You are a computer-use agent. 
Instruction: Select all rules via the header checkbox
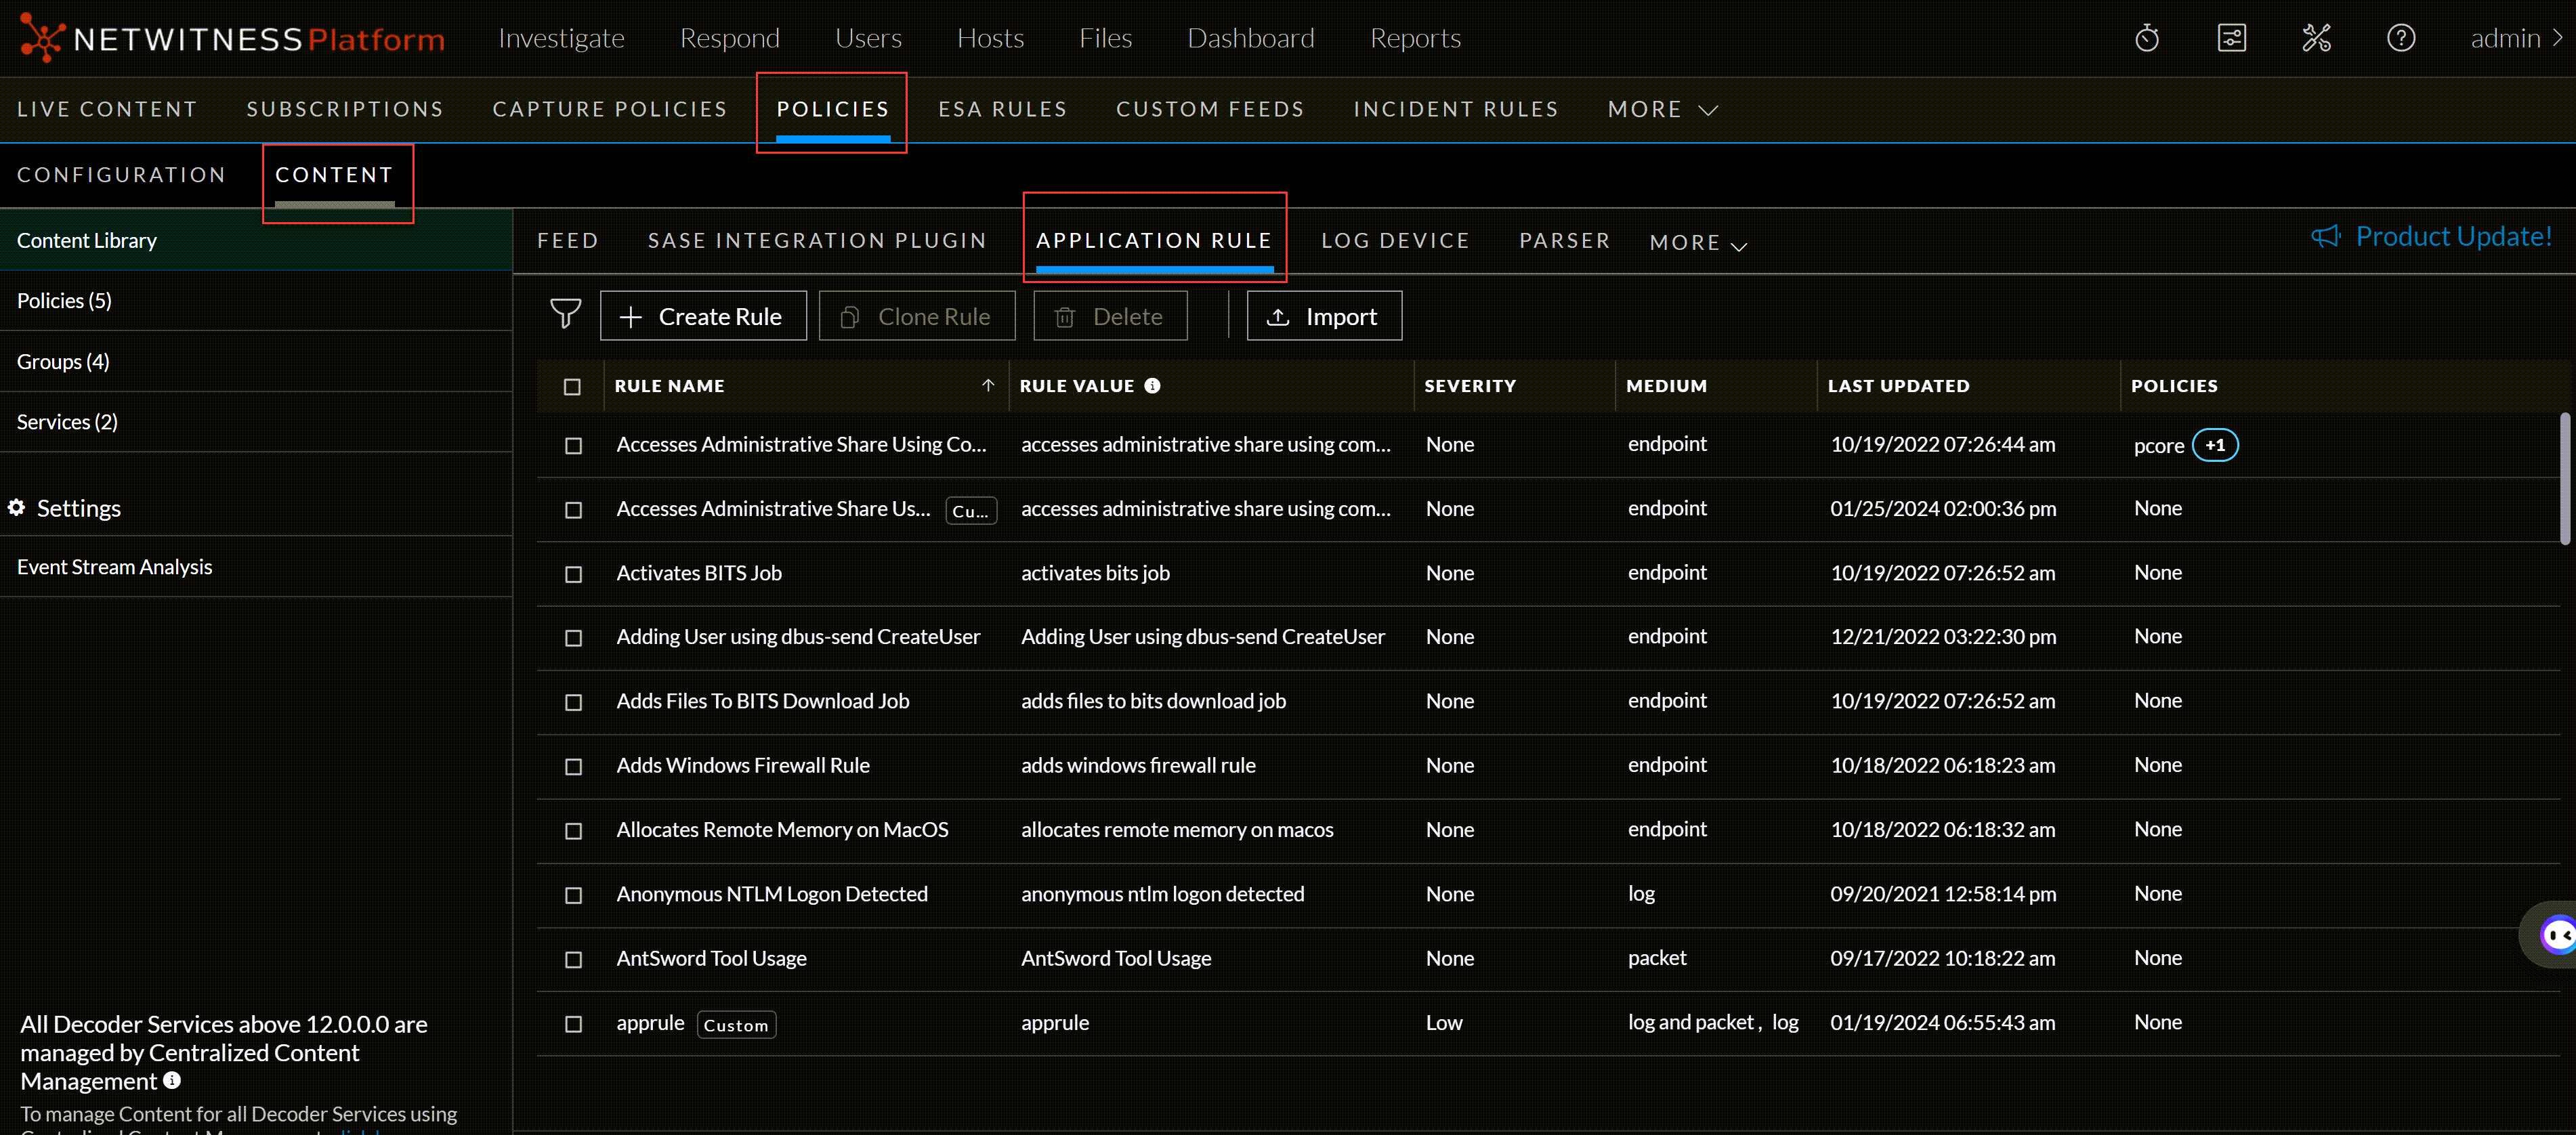(x=572, y=386)
